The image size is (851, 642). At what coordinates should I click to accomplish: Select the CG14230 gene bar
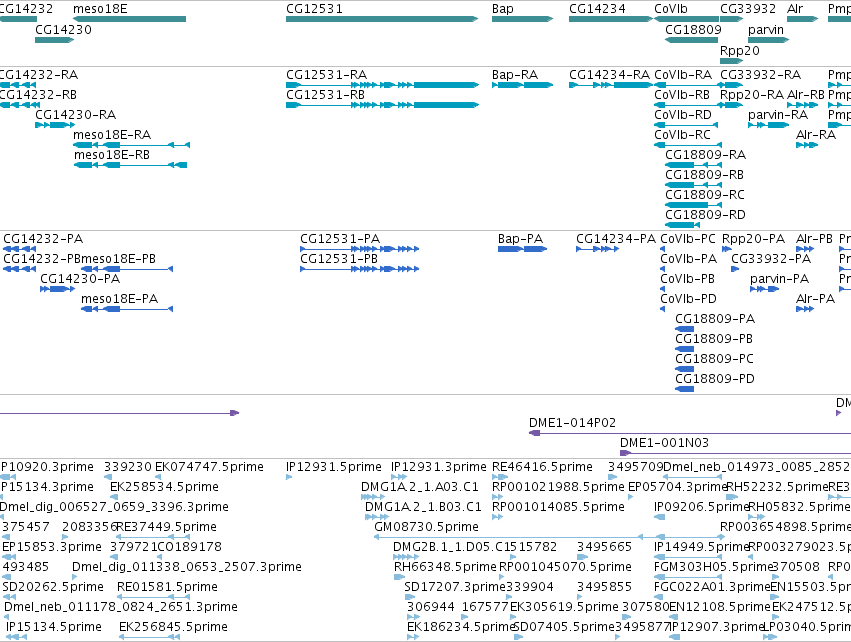[x=54, y=40]
